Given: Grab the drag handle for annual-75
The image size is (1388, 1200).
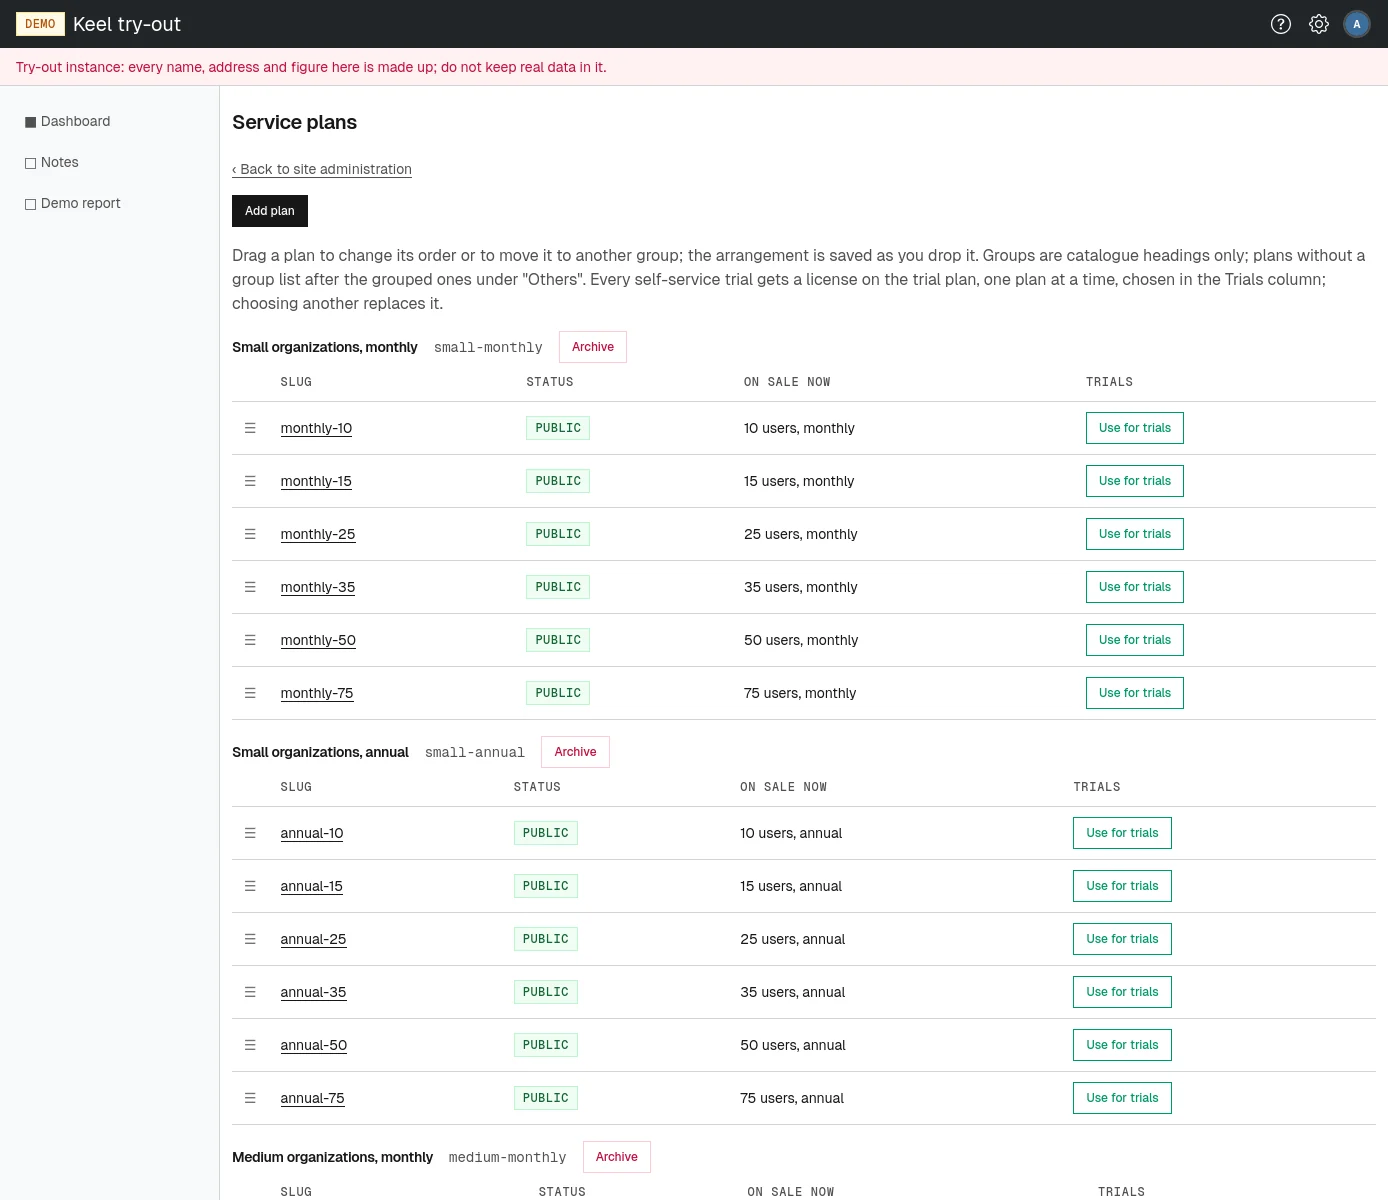Looking at the screenshot, I should point(250,1098).
